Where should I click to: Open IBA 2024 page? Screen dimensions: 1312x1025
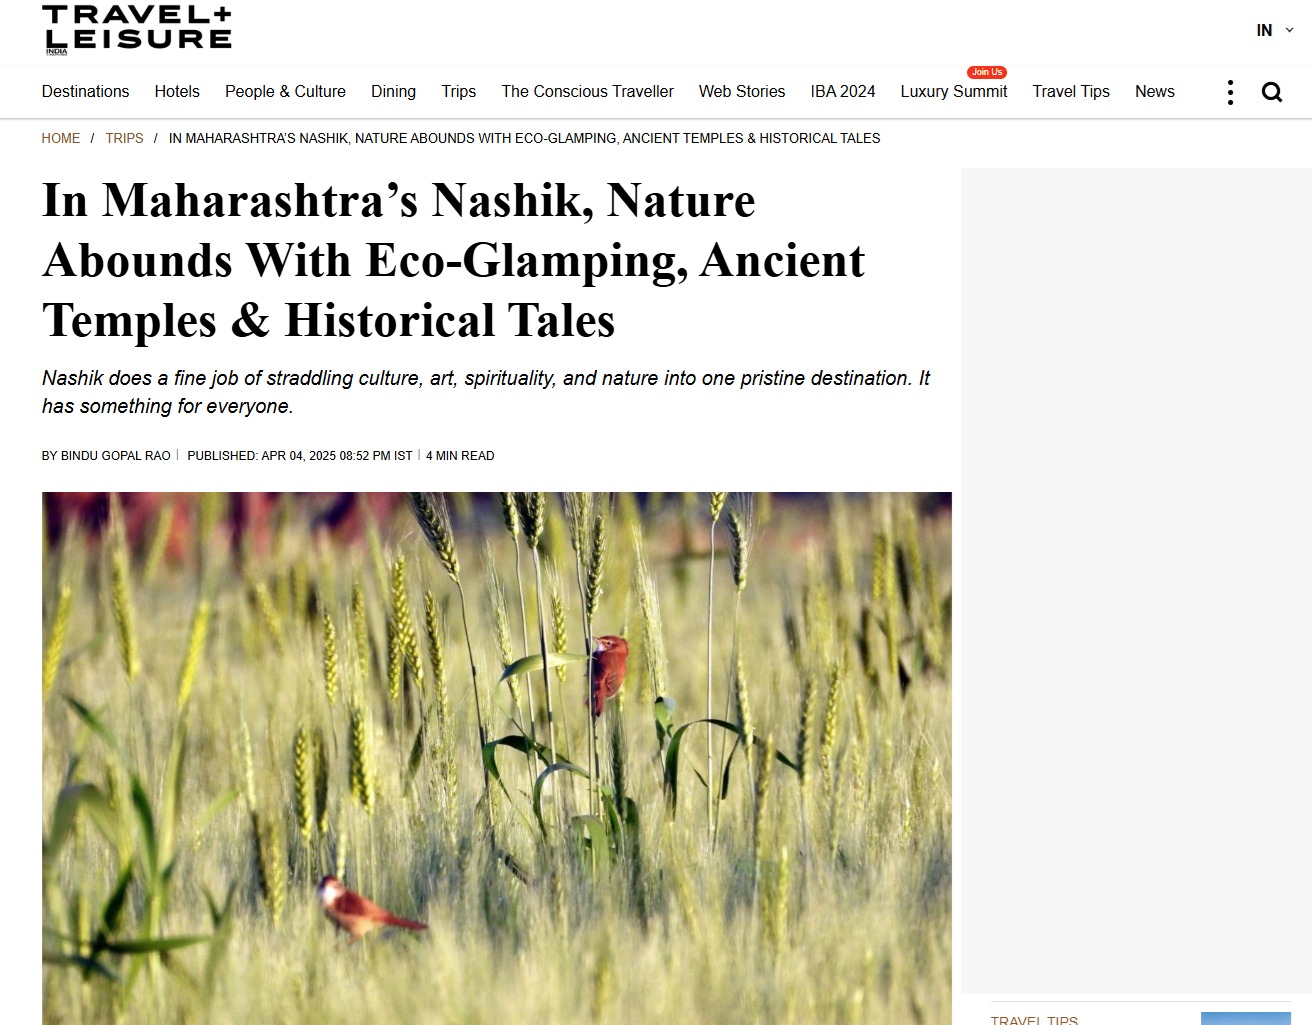(843, 91)
